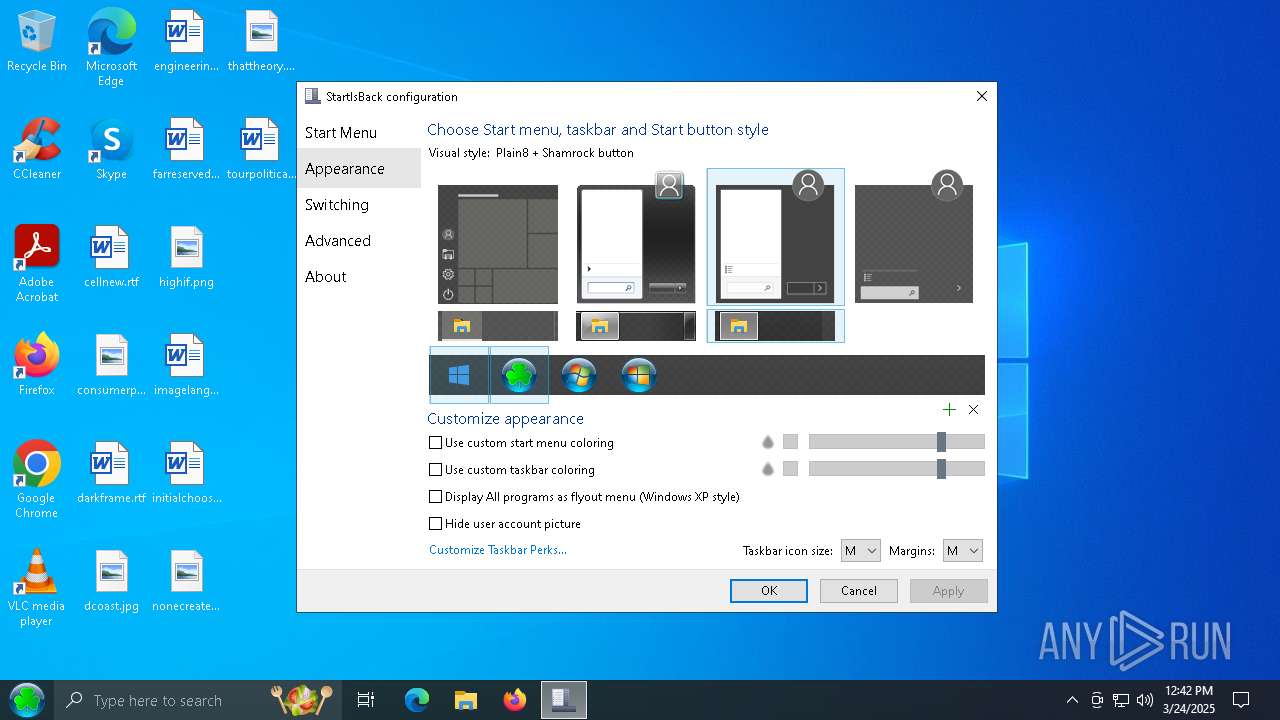Choose the Windows 8 style orb button
Viewport: 1280px width, 720px height.
click(639, 376)
